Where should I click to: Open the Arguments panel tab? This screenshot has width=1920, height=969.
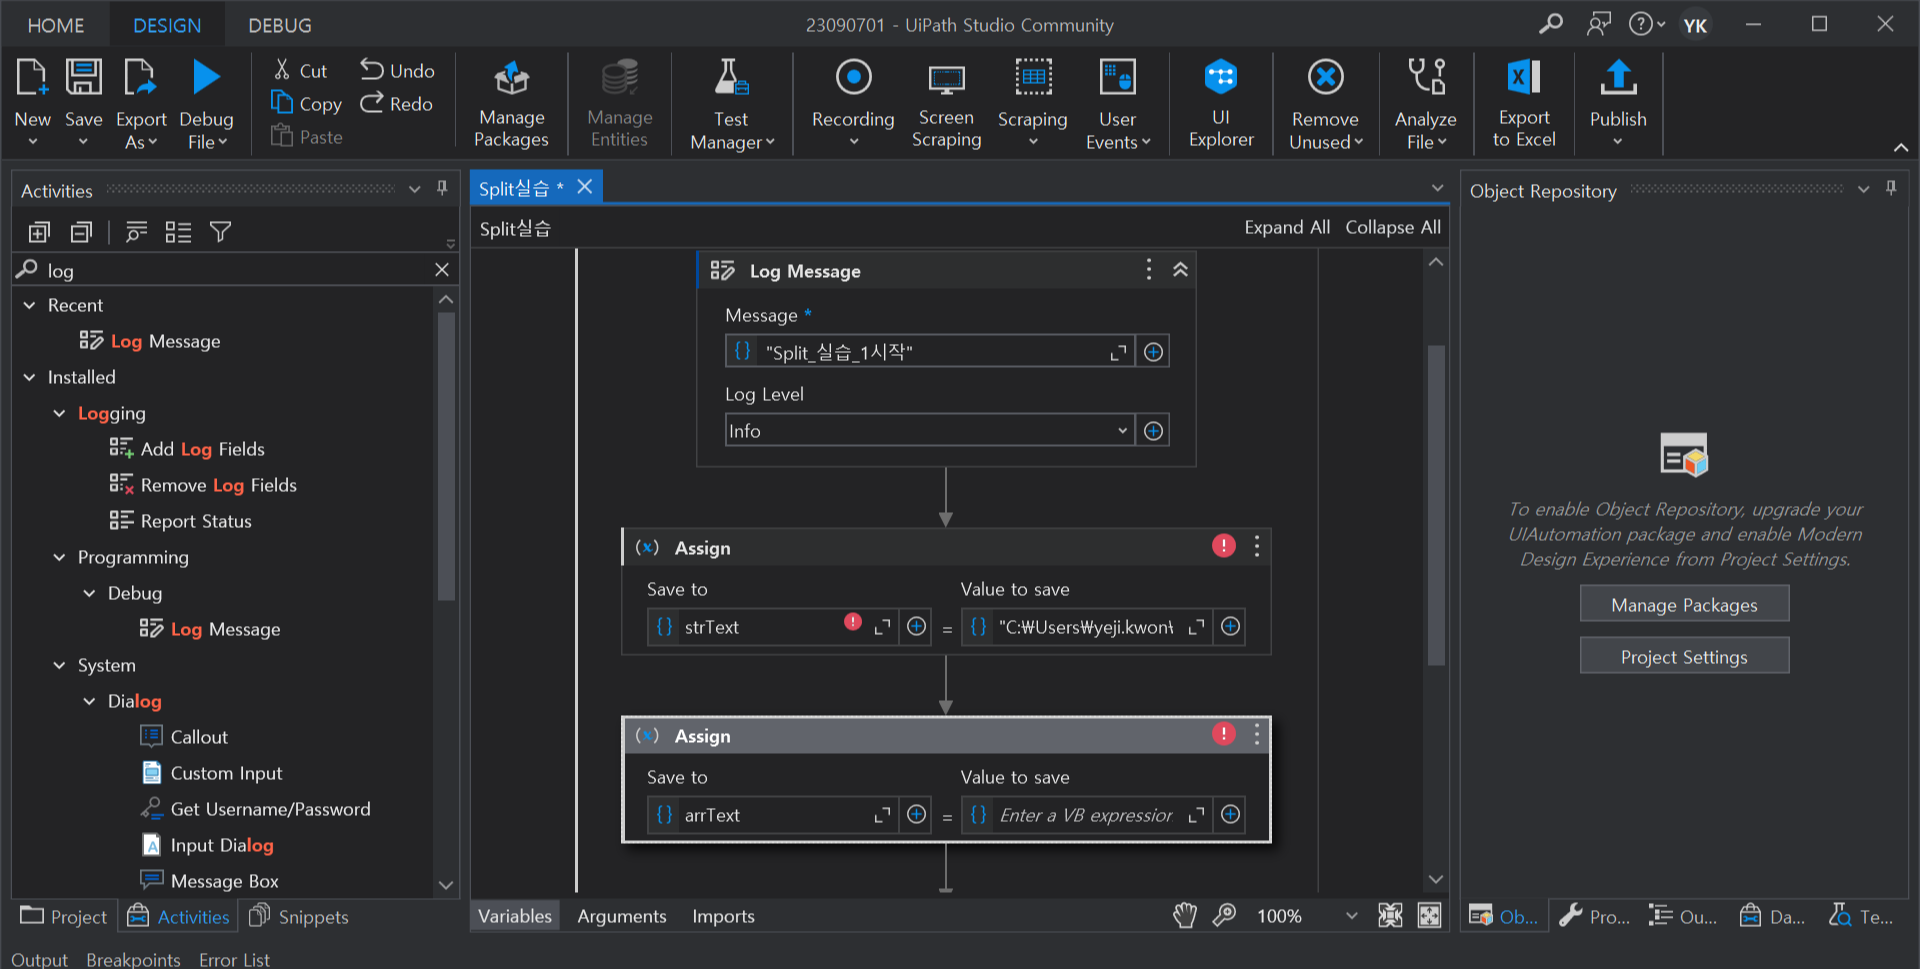621,916
